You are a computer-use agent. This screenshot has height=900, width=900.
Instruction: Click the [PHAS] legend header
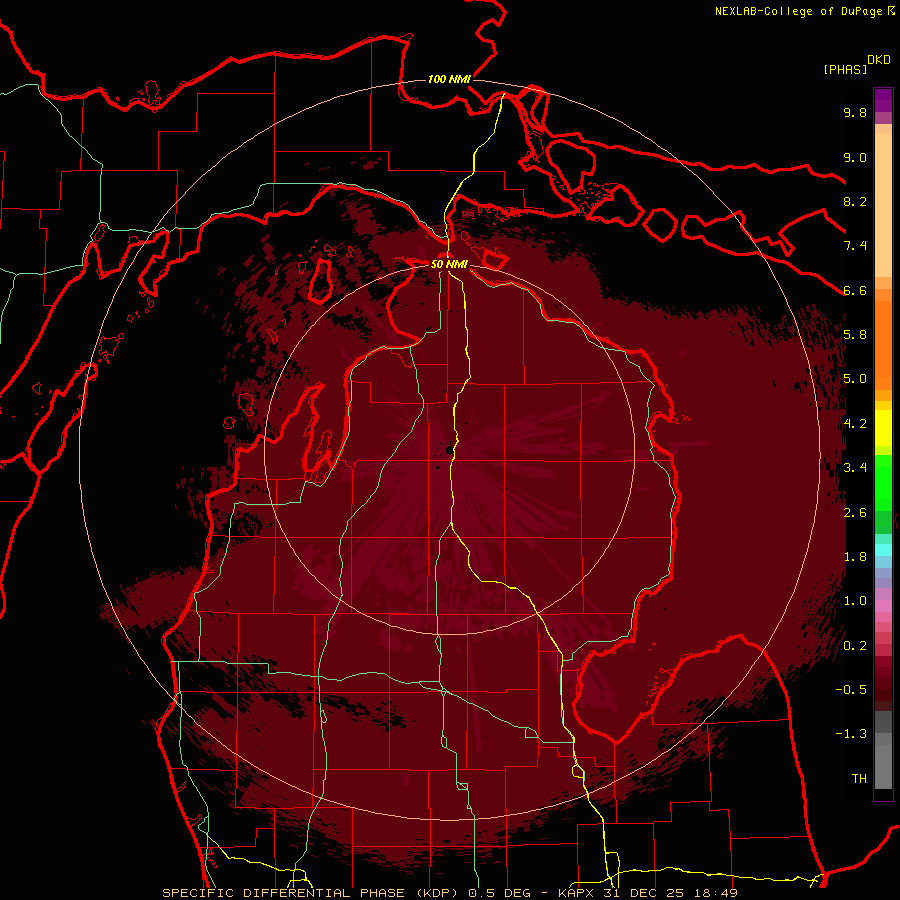845,69
